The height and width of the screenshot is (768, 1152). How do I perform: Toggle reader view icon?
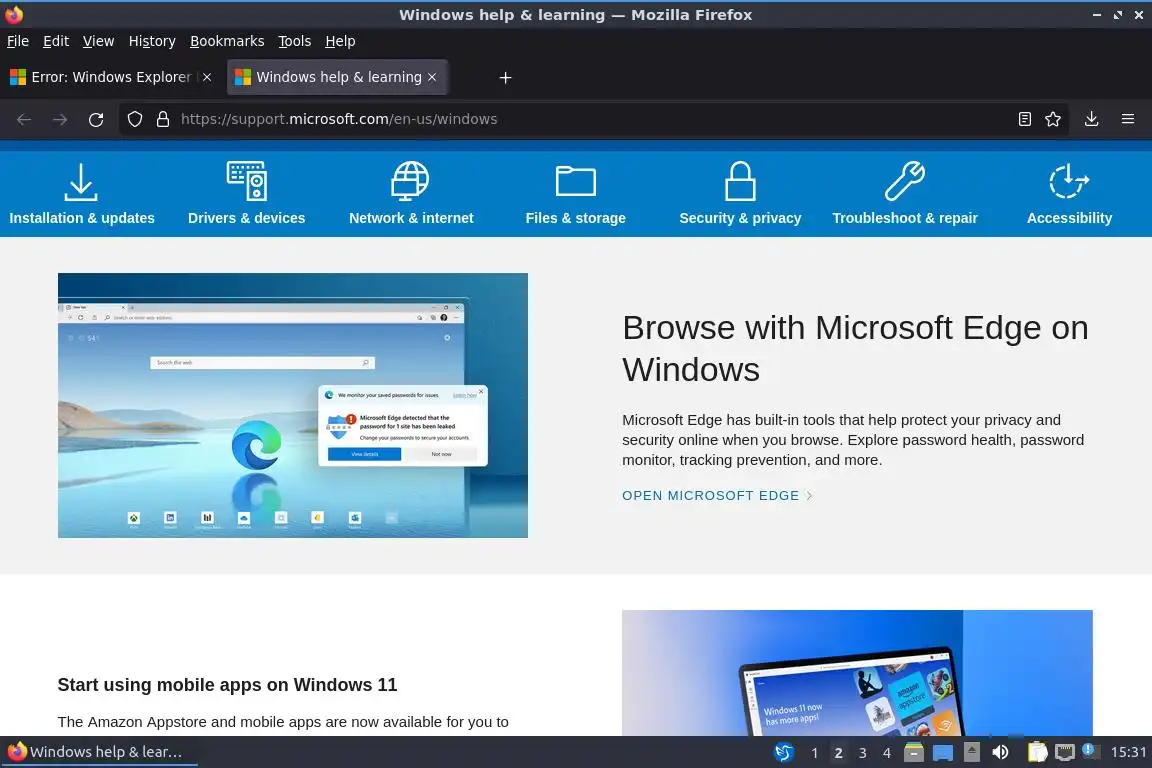1025,119
